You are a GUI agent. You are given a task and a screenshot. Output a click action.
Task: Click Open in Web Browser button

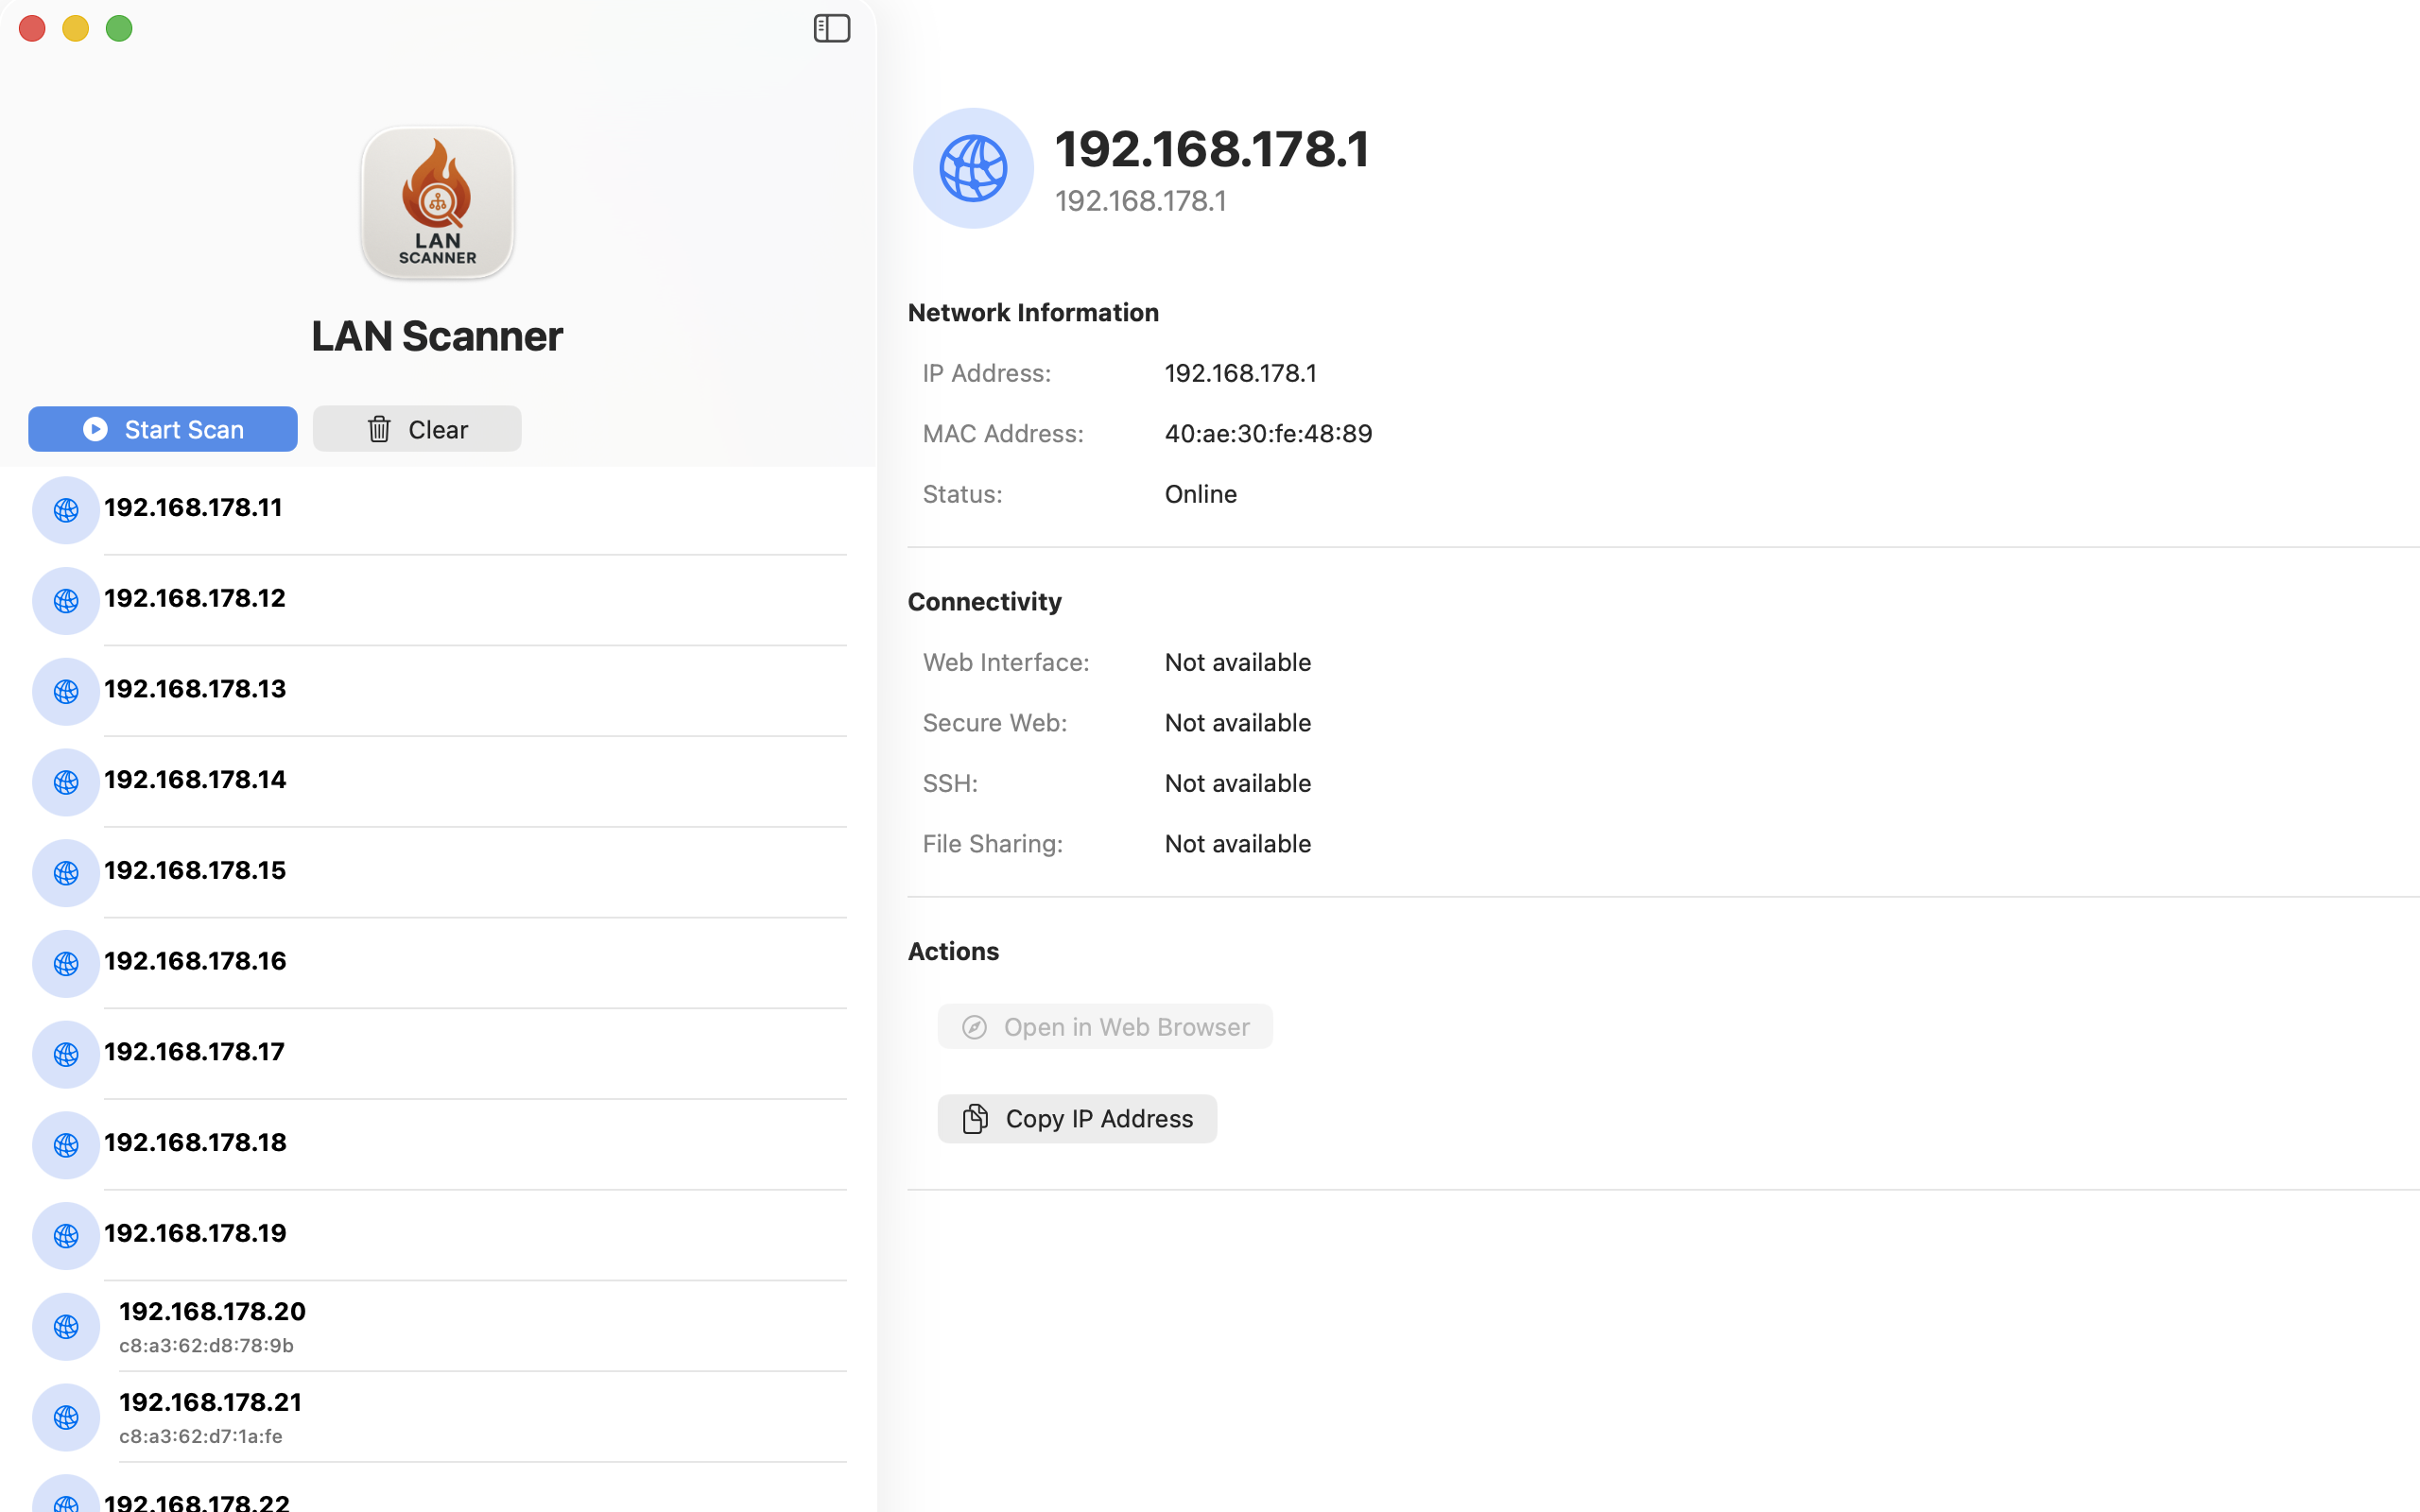[x=1105, y=1027]
